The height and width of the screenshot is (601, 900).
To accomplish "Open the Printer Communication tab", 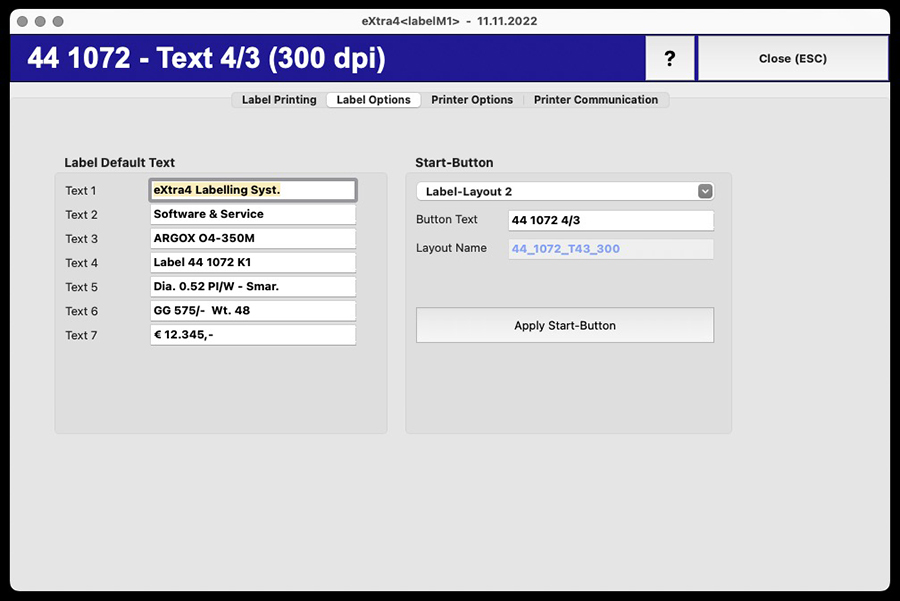I will point(596,100).
